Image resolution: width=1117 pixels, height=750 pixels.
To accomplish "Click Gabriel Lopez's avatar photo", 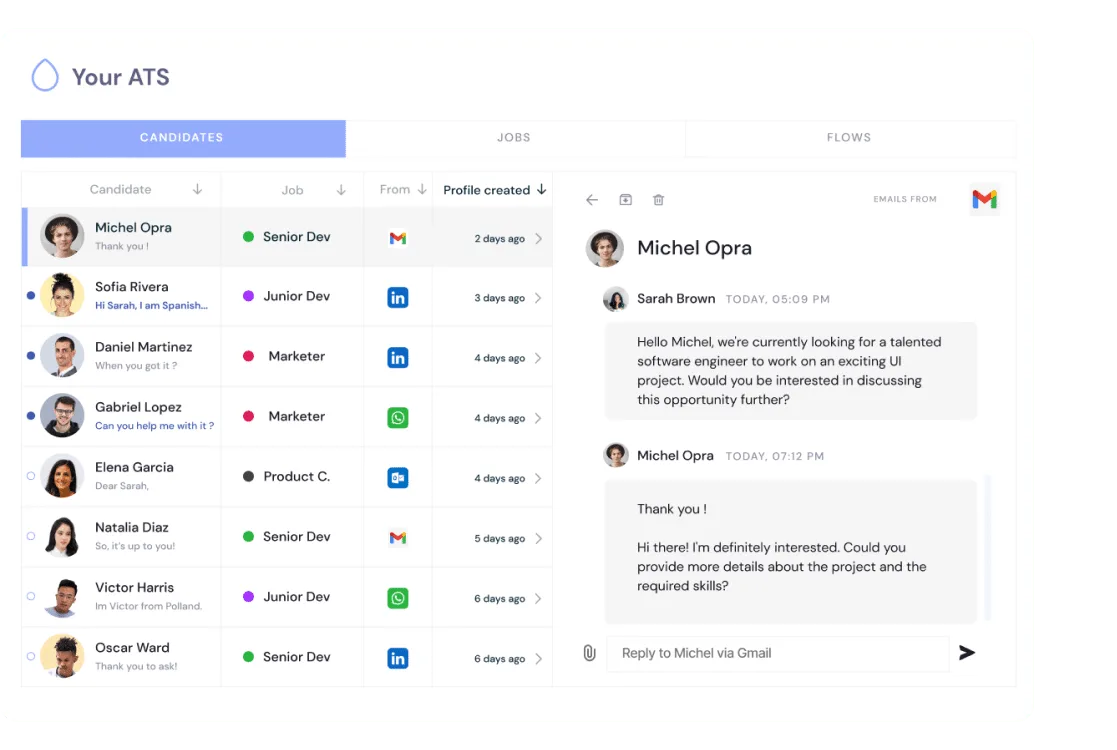I will click(62, 415).
